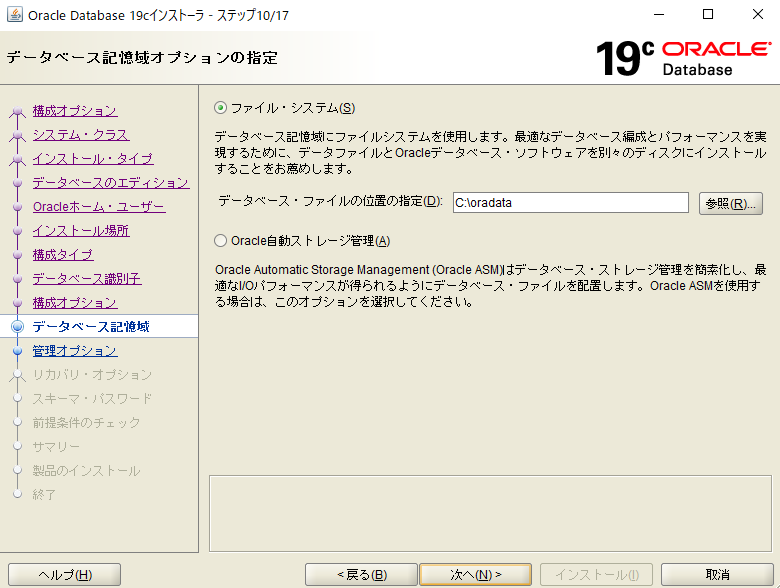
Task: Click the Java installer icon in title bar
Action: point(14,15)
